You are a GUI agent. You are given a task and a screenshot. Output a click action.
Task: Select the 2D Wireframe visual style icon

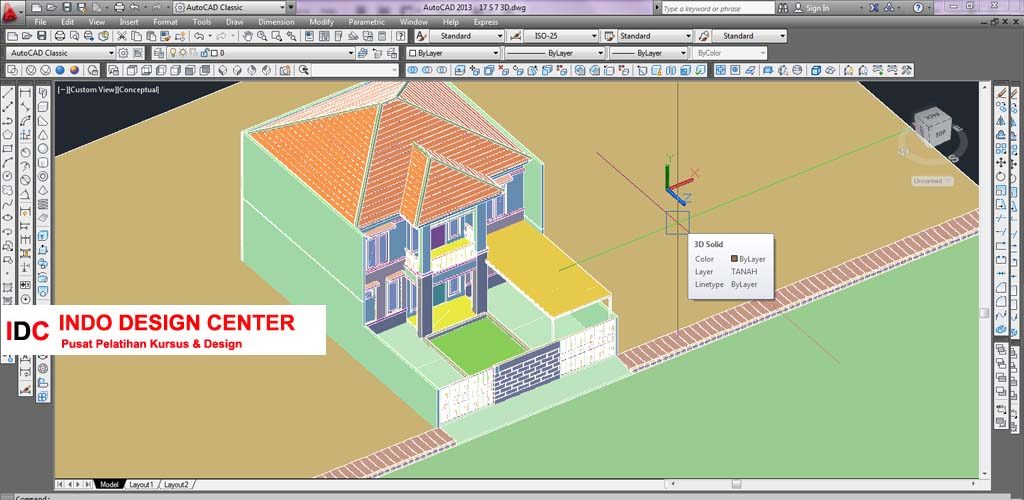click(x=13, y=70)
